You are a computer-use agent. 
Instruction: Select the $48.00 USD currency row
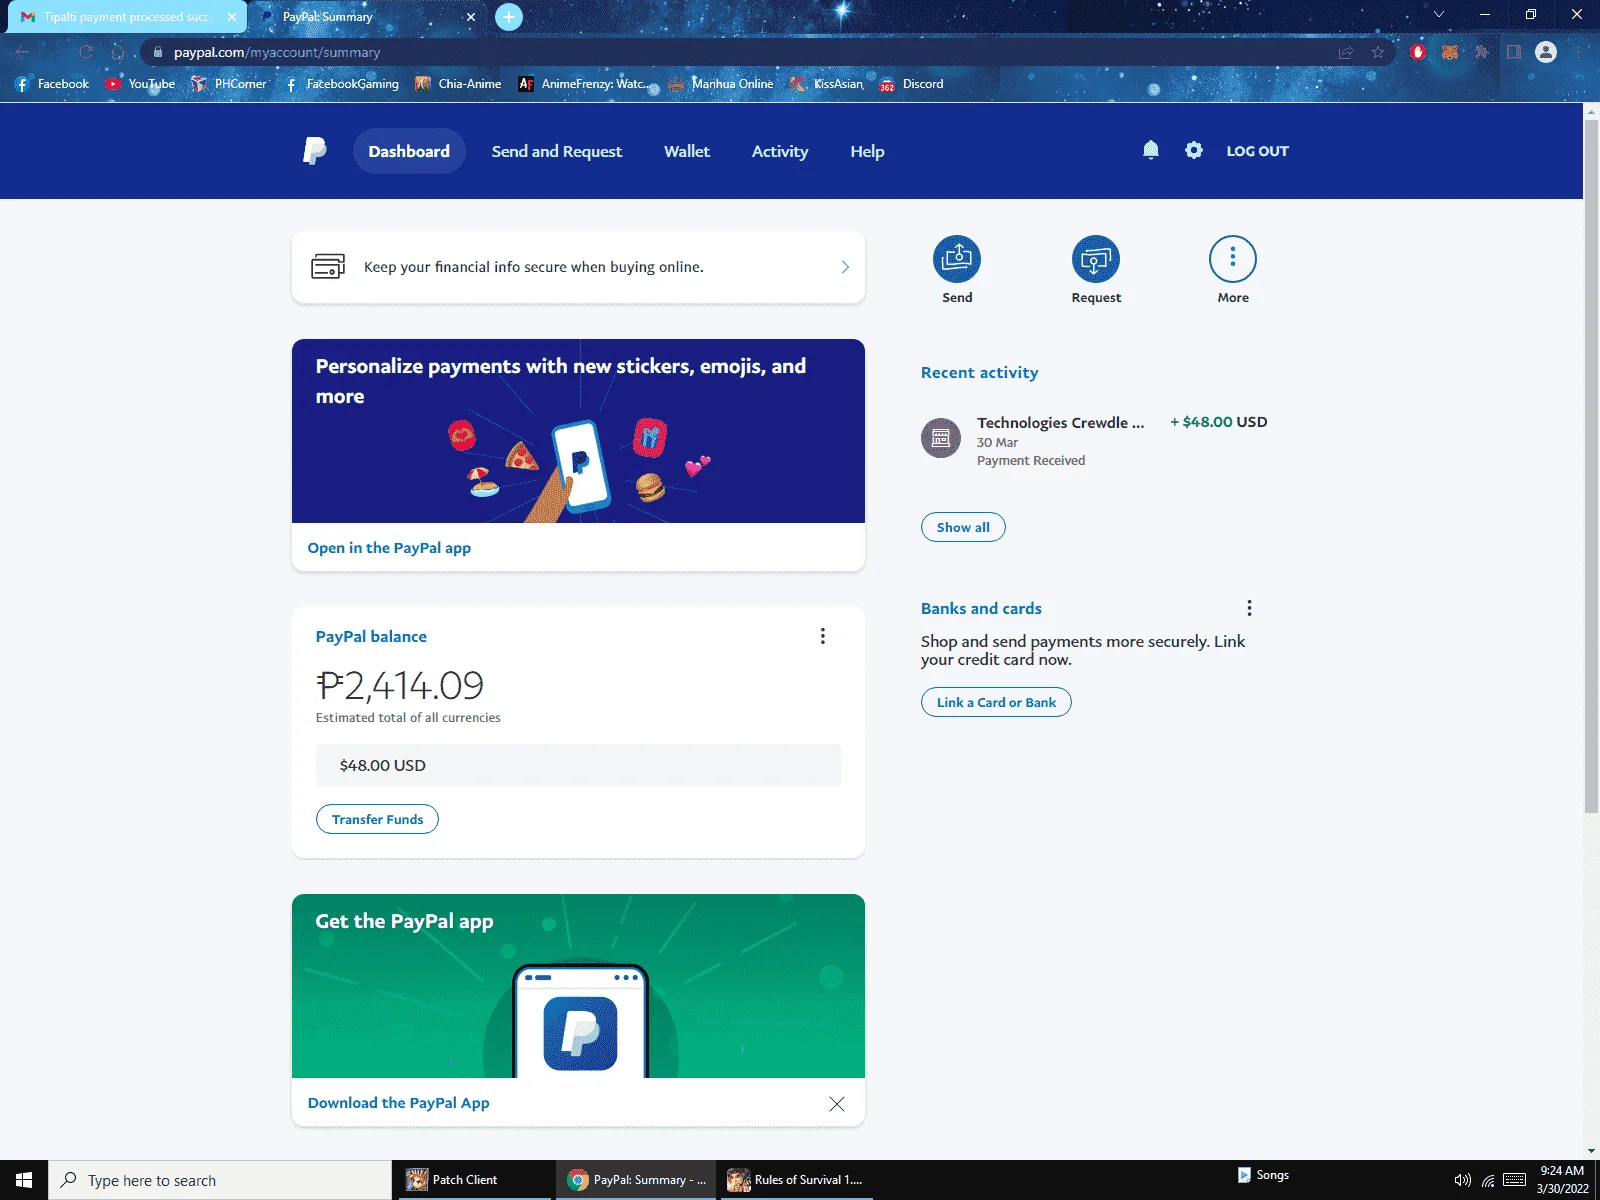(578, 765)
